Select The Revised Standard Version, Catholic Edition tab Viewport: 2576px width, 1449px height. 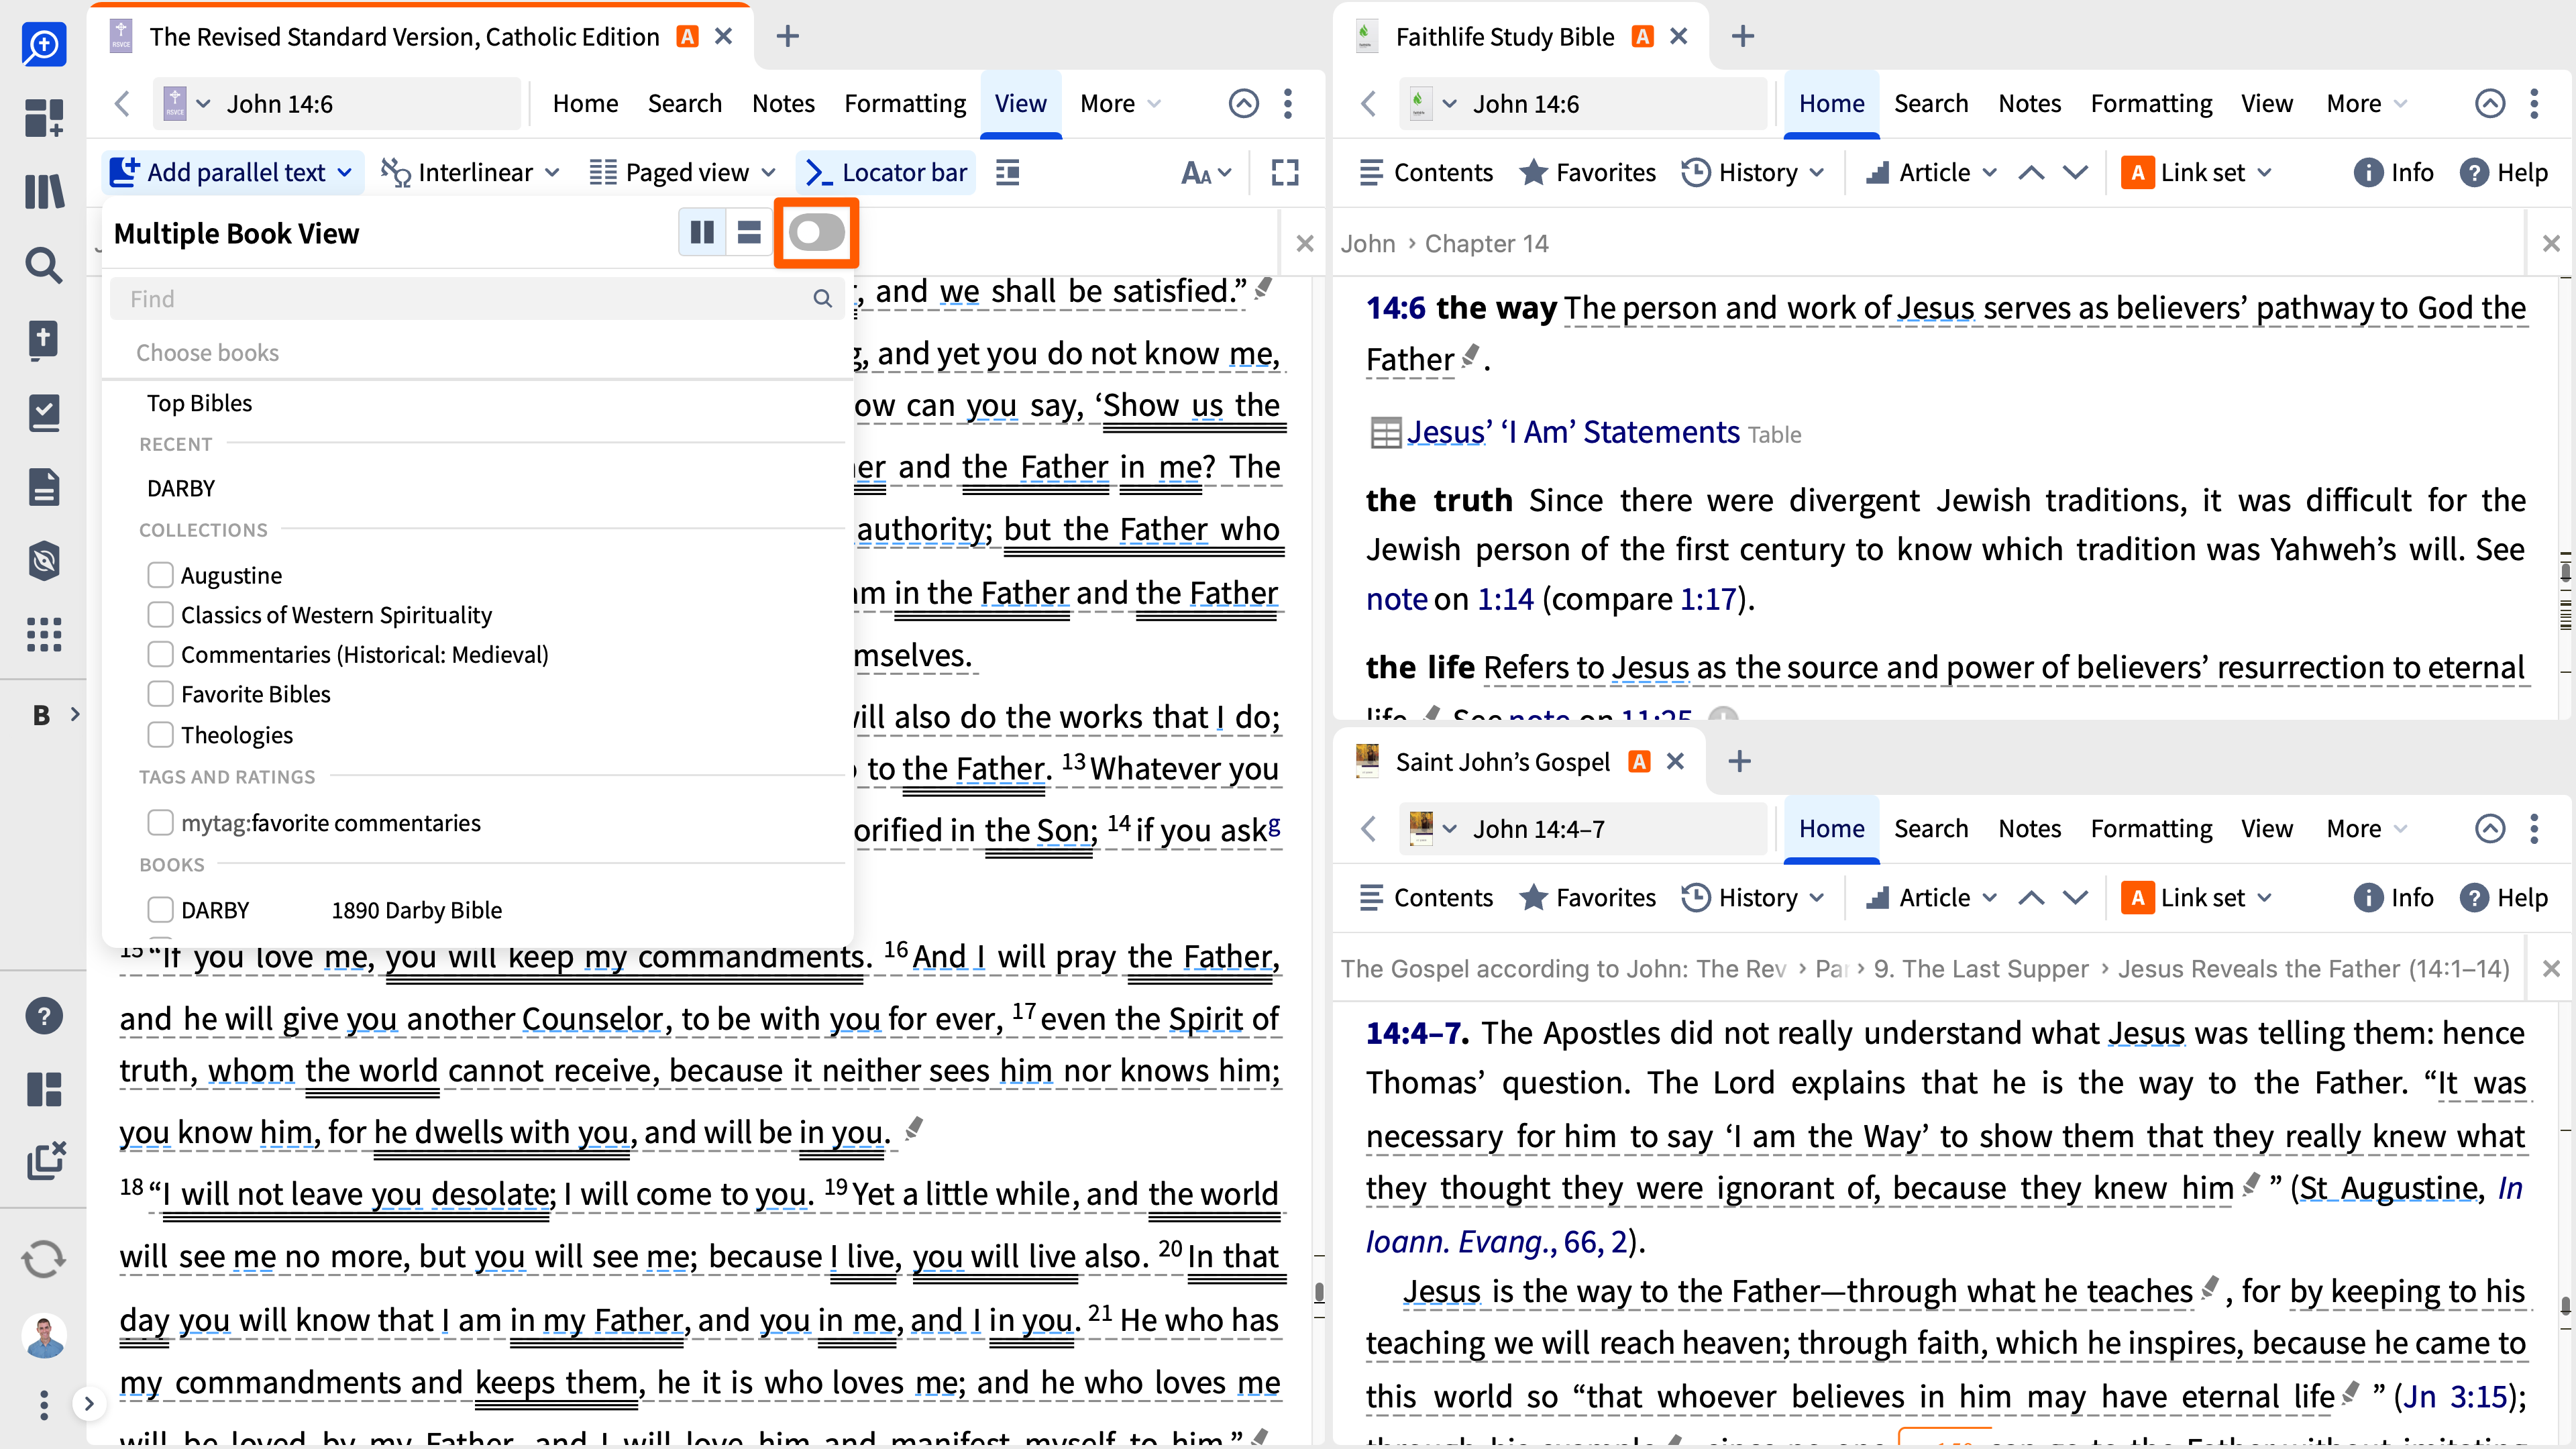404,37
